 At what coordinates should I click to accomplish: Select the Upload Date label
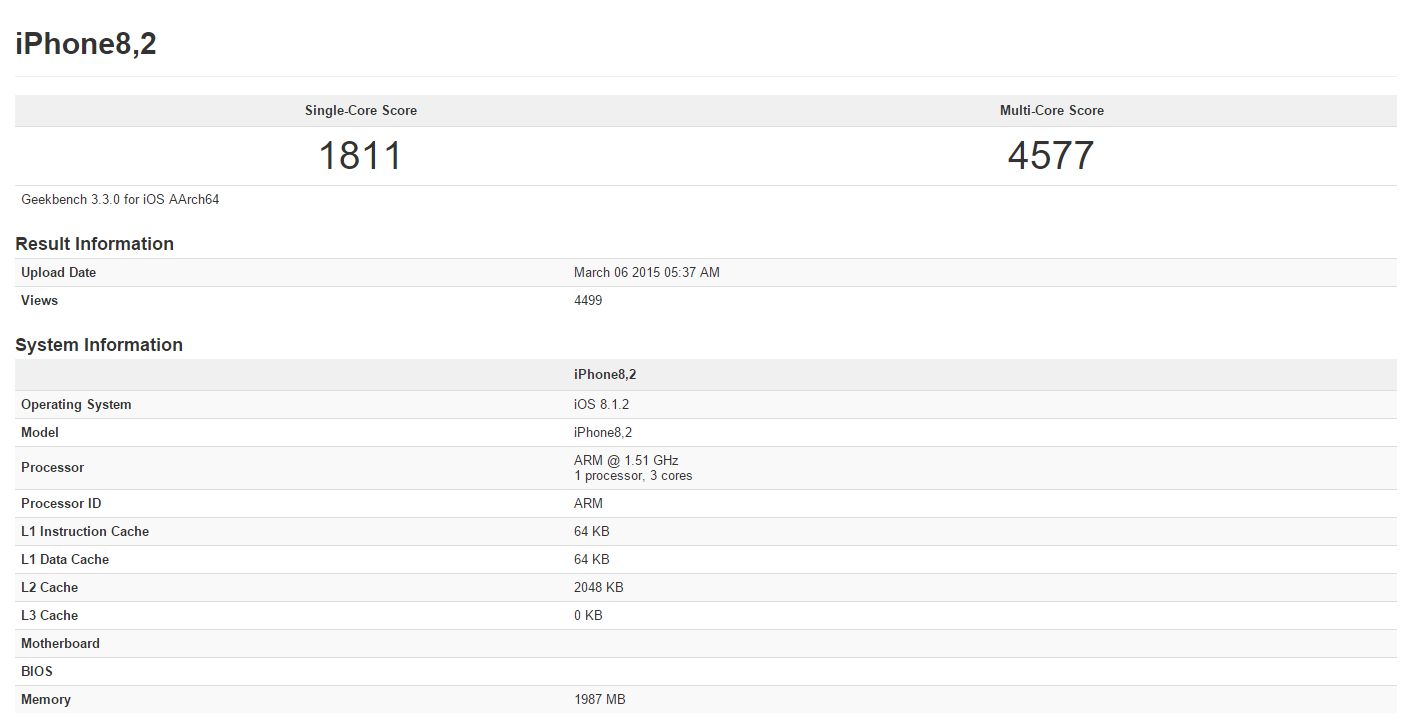(x=58, y=273)
